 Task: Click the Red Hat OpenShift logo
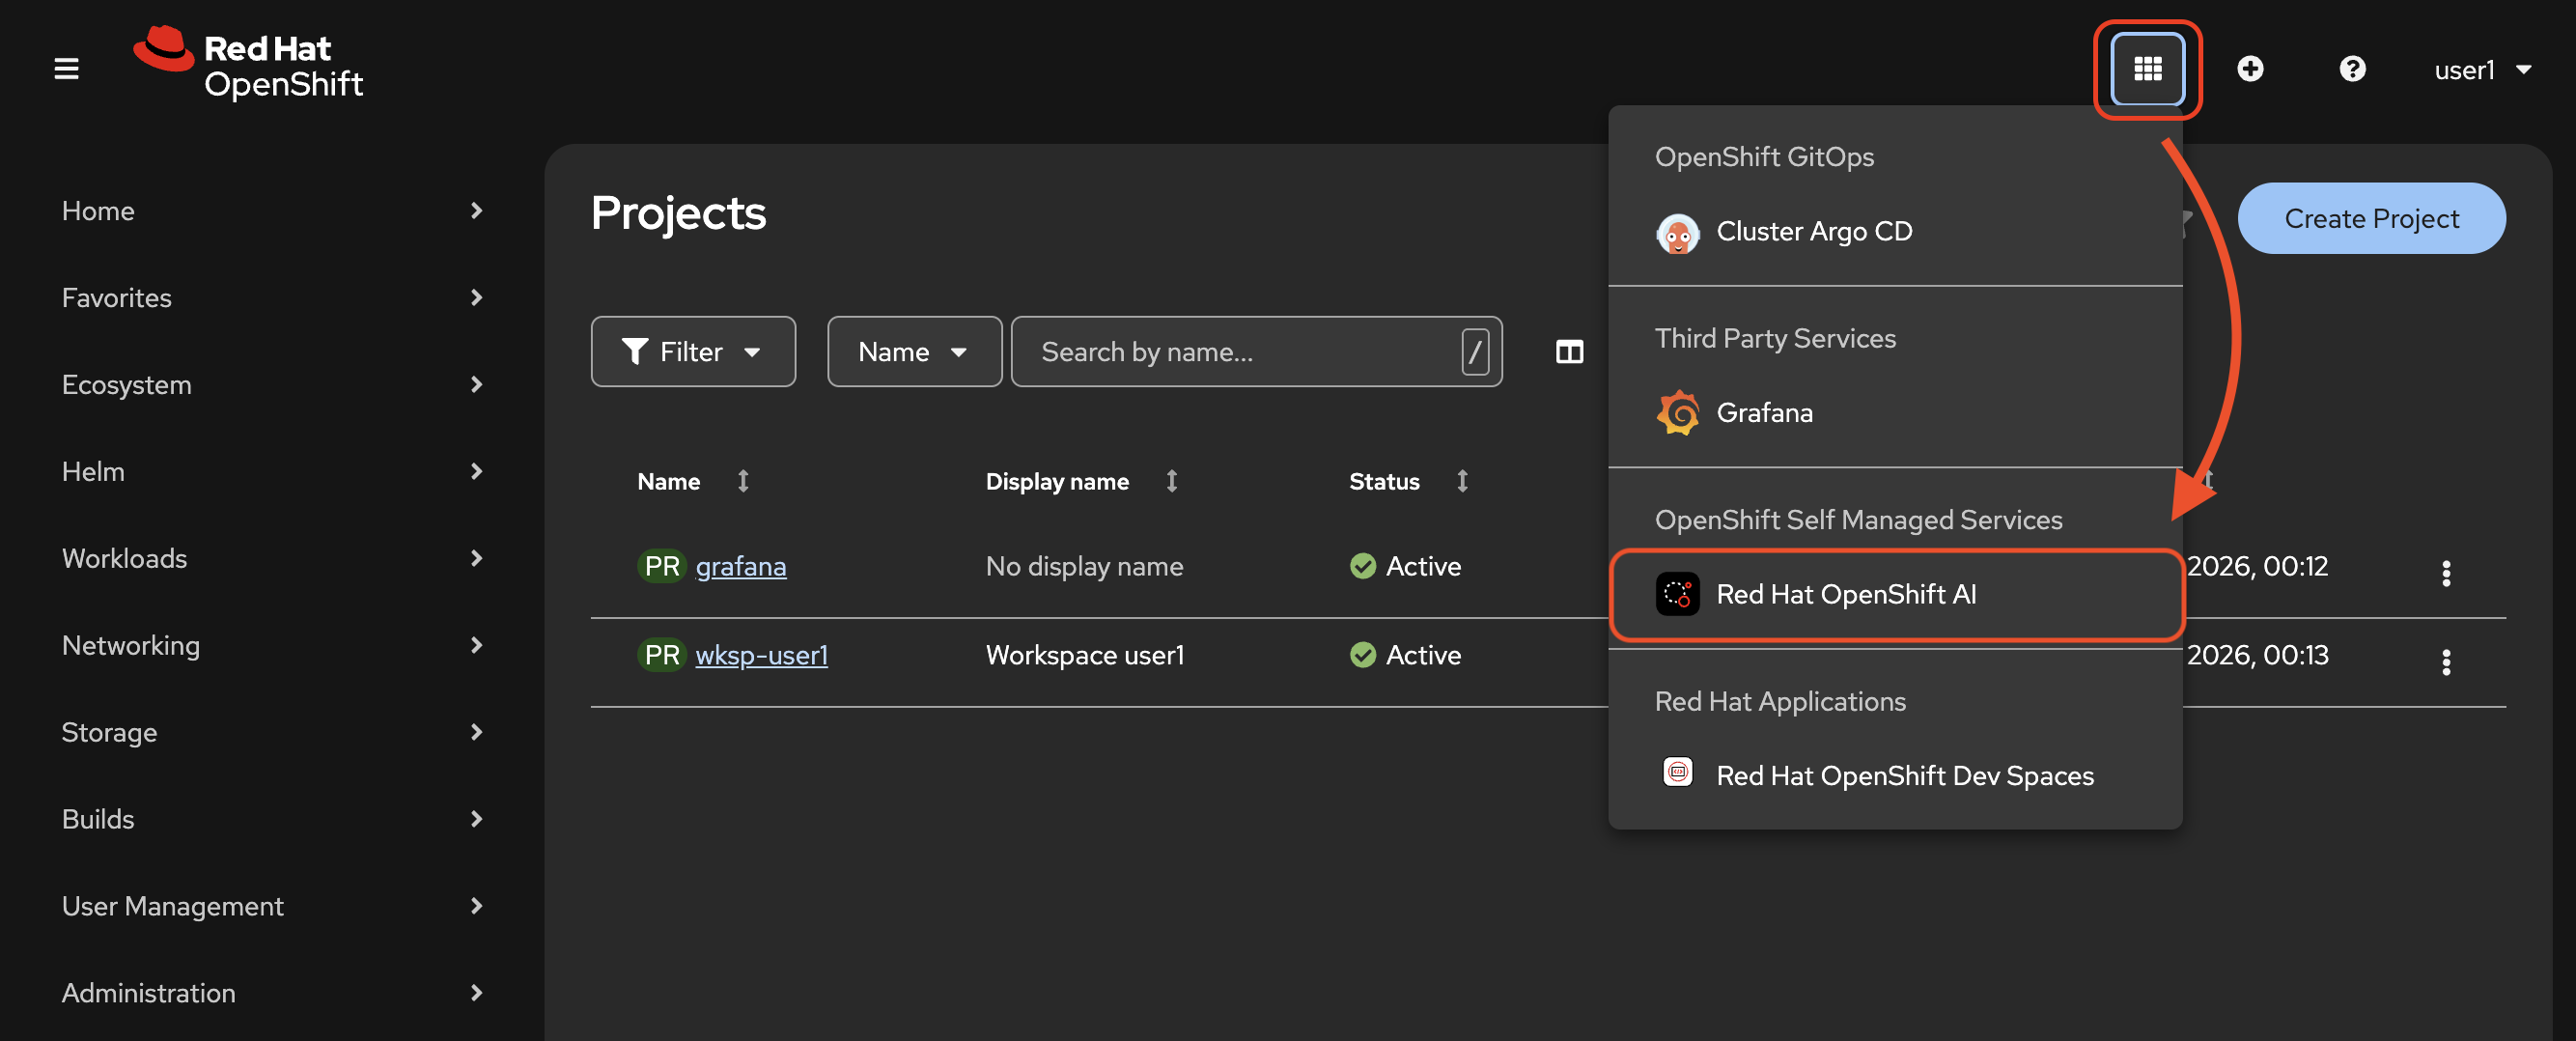click(x=248, y=64)
